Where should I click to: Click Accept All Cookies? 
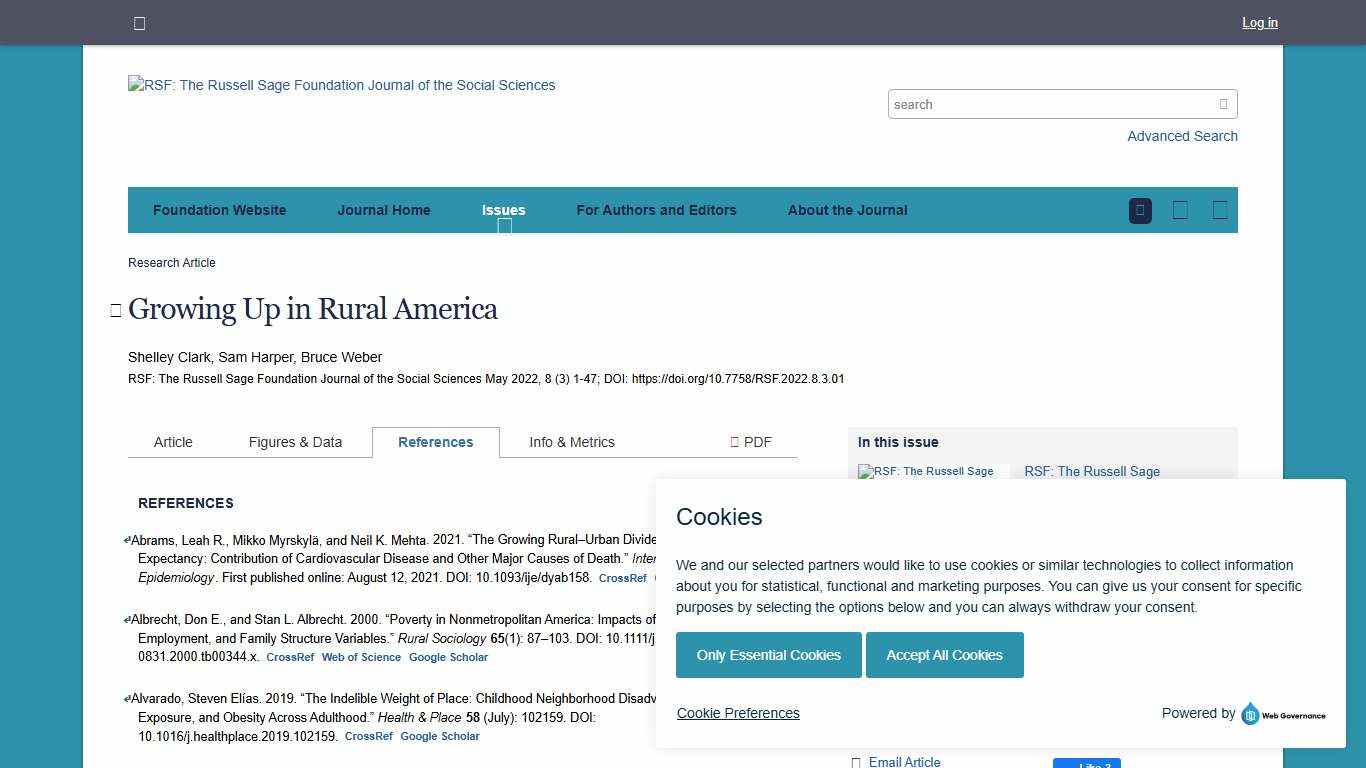tap(944, 655)
